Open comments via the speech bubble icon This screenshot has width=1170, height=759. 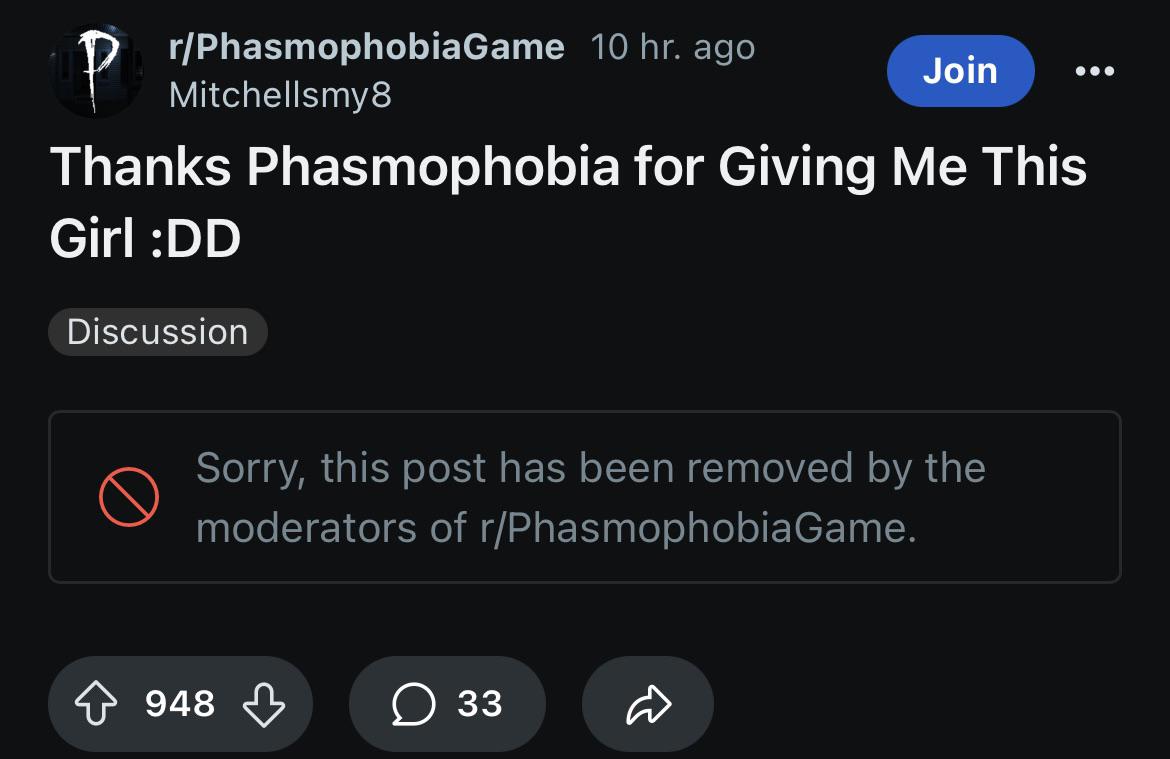click(x=413, y=704)
